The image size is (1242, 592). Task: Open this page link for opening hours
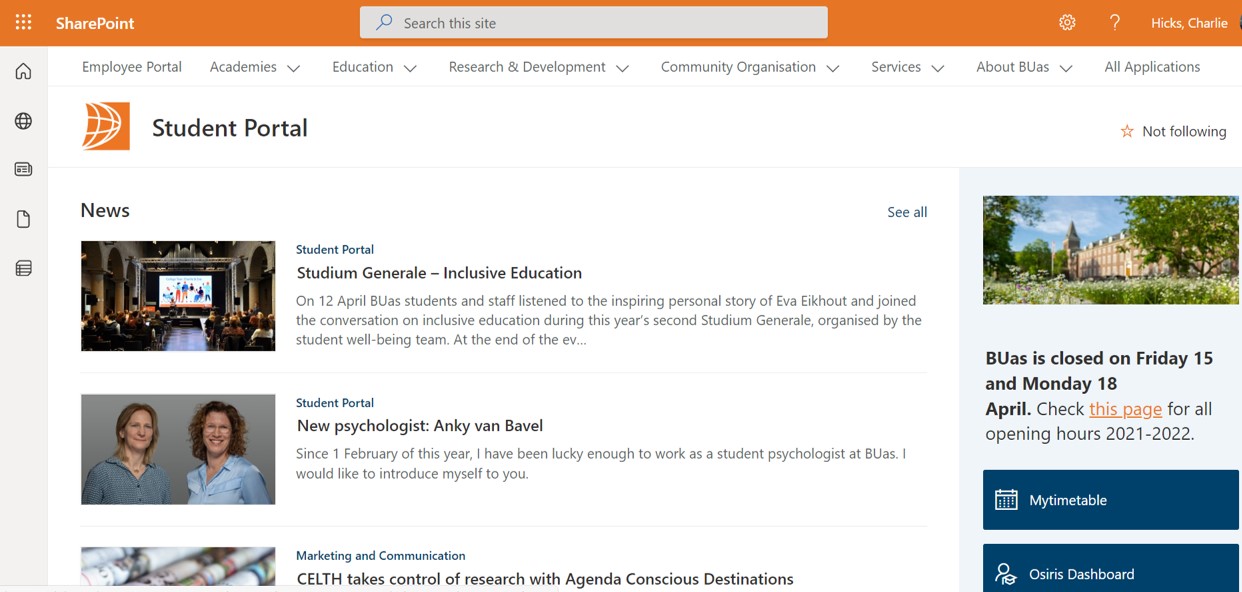(1126, 408)
